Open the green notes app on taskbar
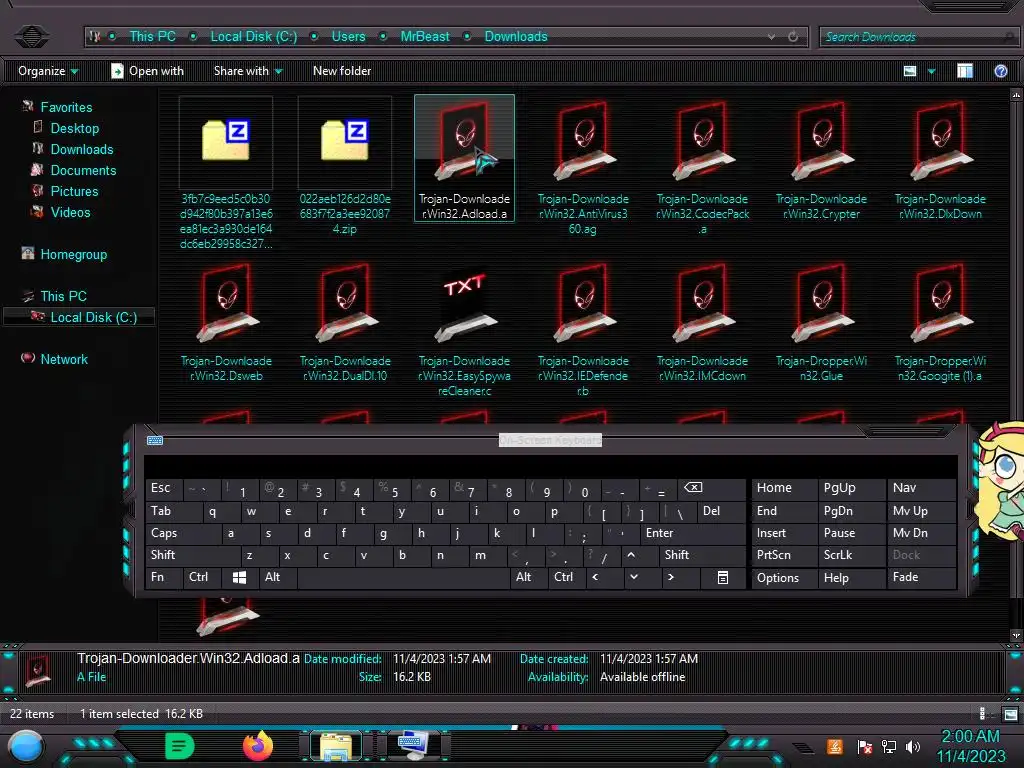The height and width of the screenshot is (768, 1024). pos(180,746)
